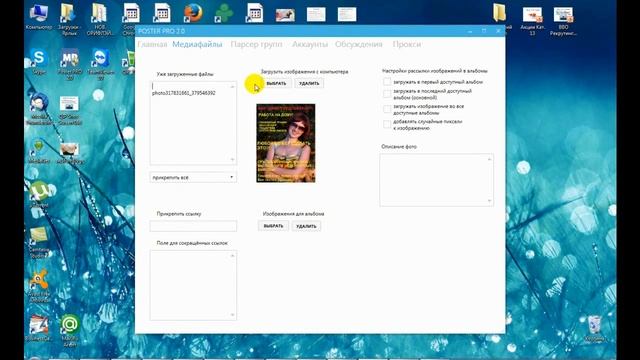Click the POSTER PRO 2.0 title bar text

[161, 31]
